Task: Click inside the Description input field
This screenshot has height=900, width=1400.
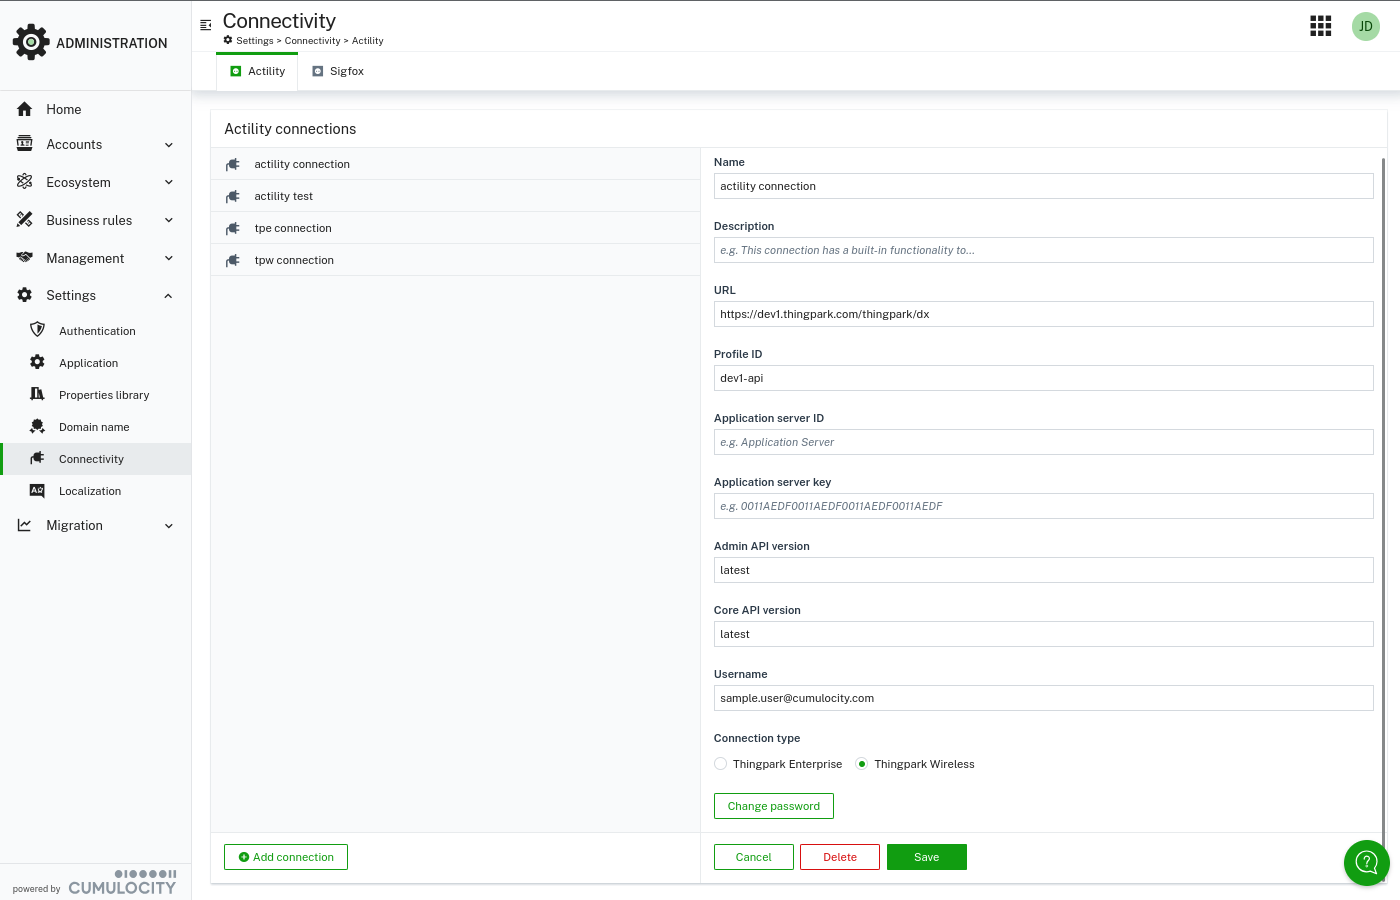Action: [1043, 250]
